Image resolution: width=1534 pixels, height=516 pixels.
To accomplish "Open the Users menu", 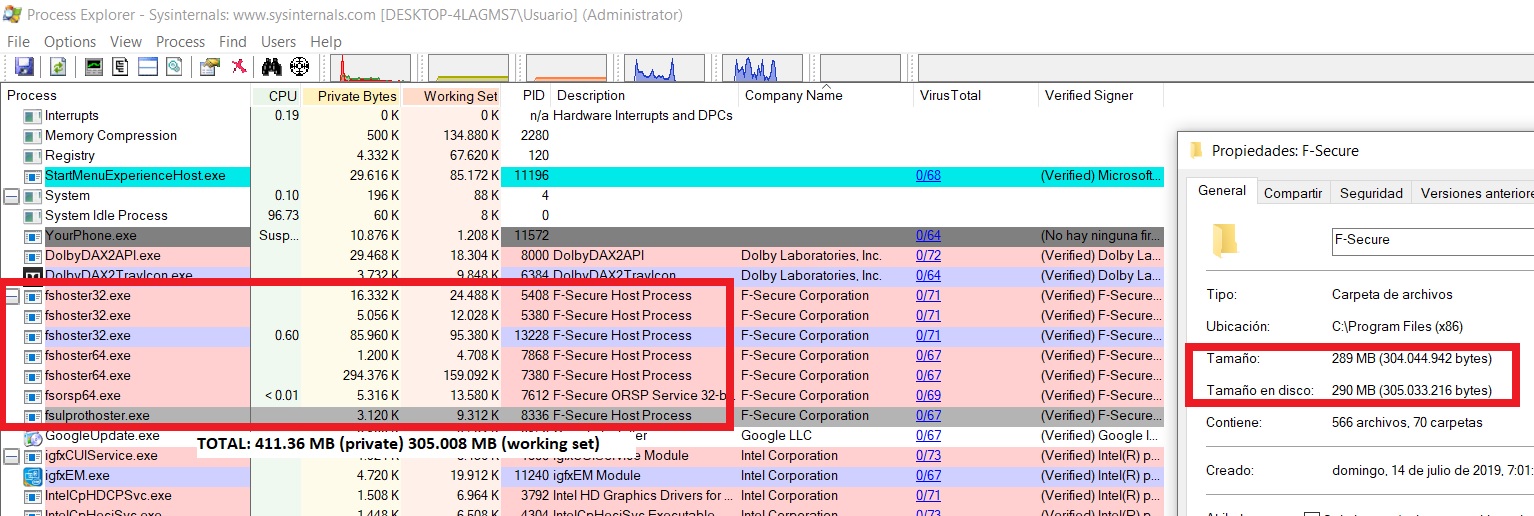I will click(x=278, y=41).
